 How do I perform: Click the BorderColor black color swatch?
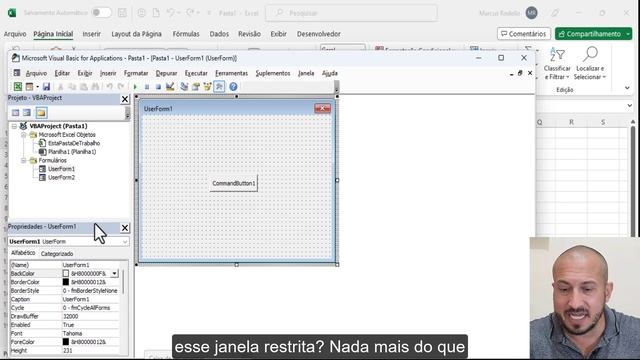click(66, 282)
